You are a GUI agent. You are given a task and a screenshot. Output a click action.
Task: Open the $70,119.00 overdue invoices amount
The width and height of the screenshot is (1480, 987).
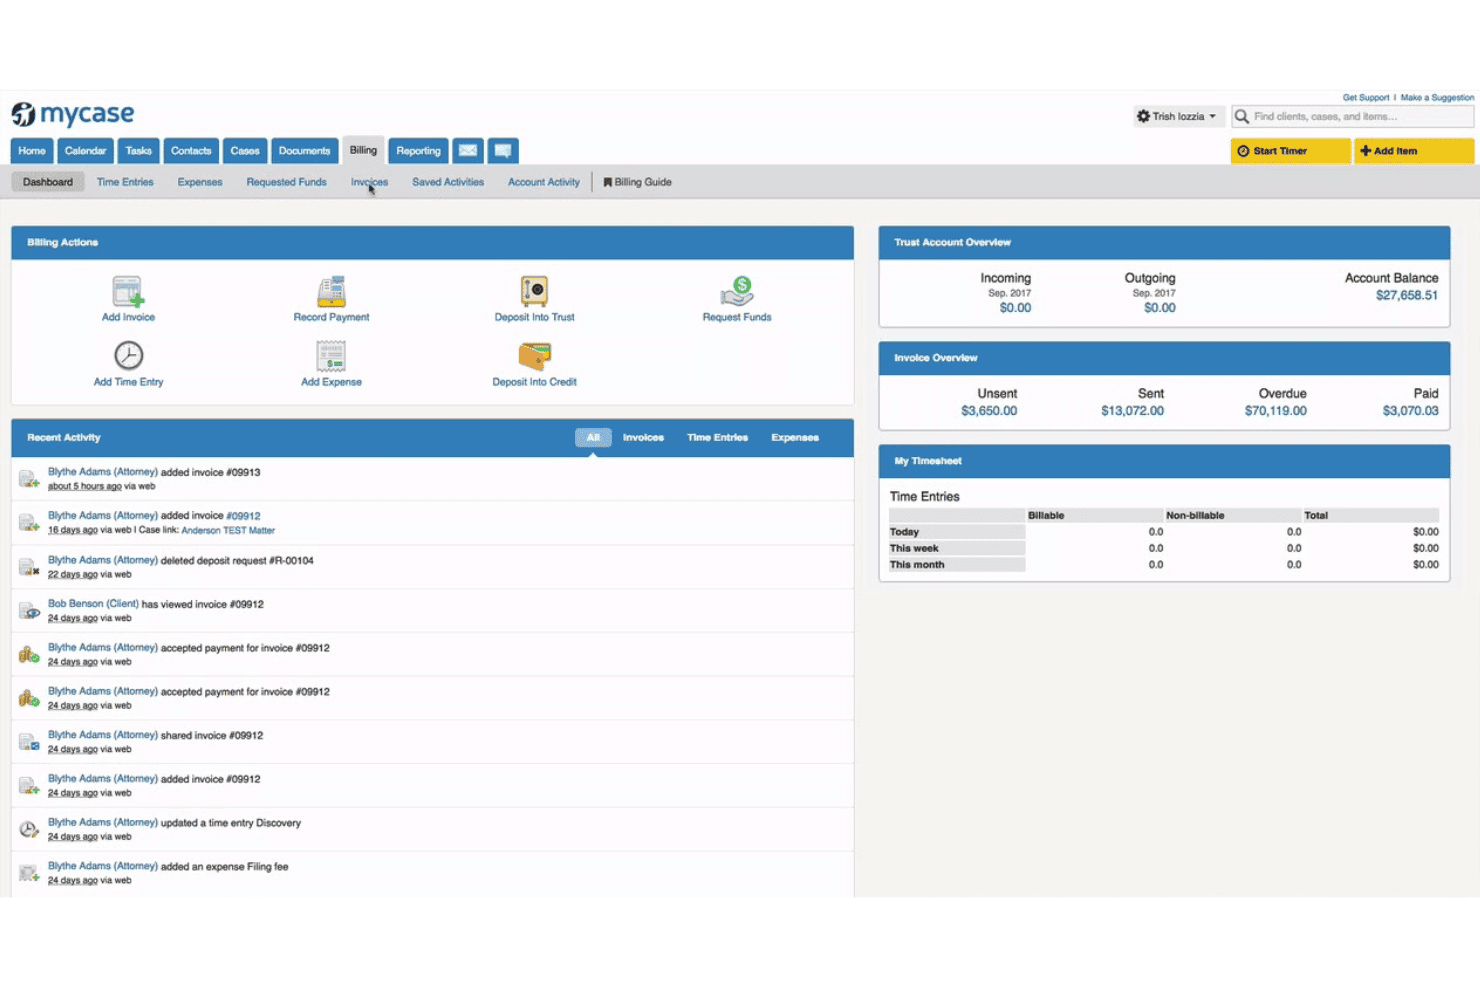click(1275, 411)
